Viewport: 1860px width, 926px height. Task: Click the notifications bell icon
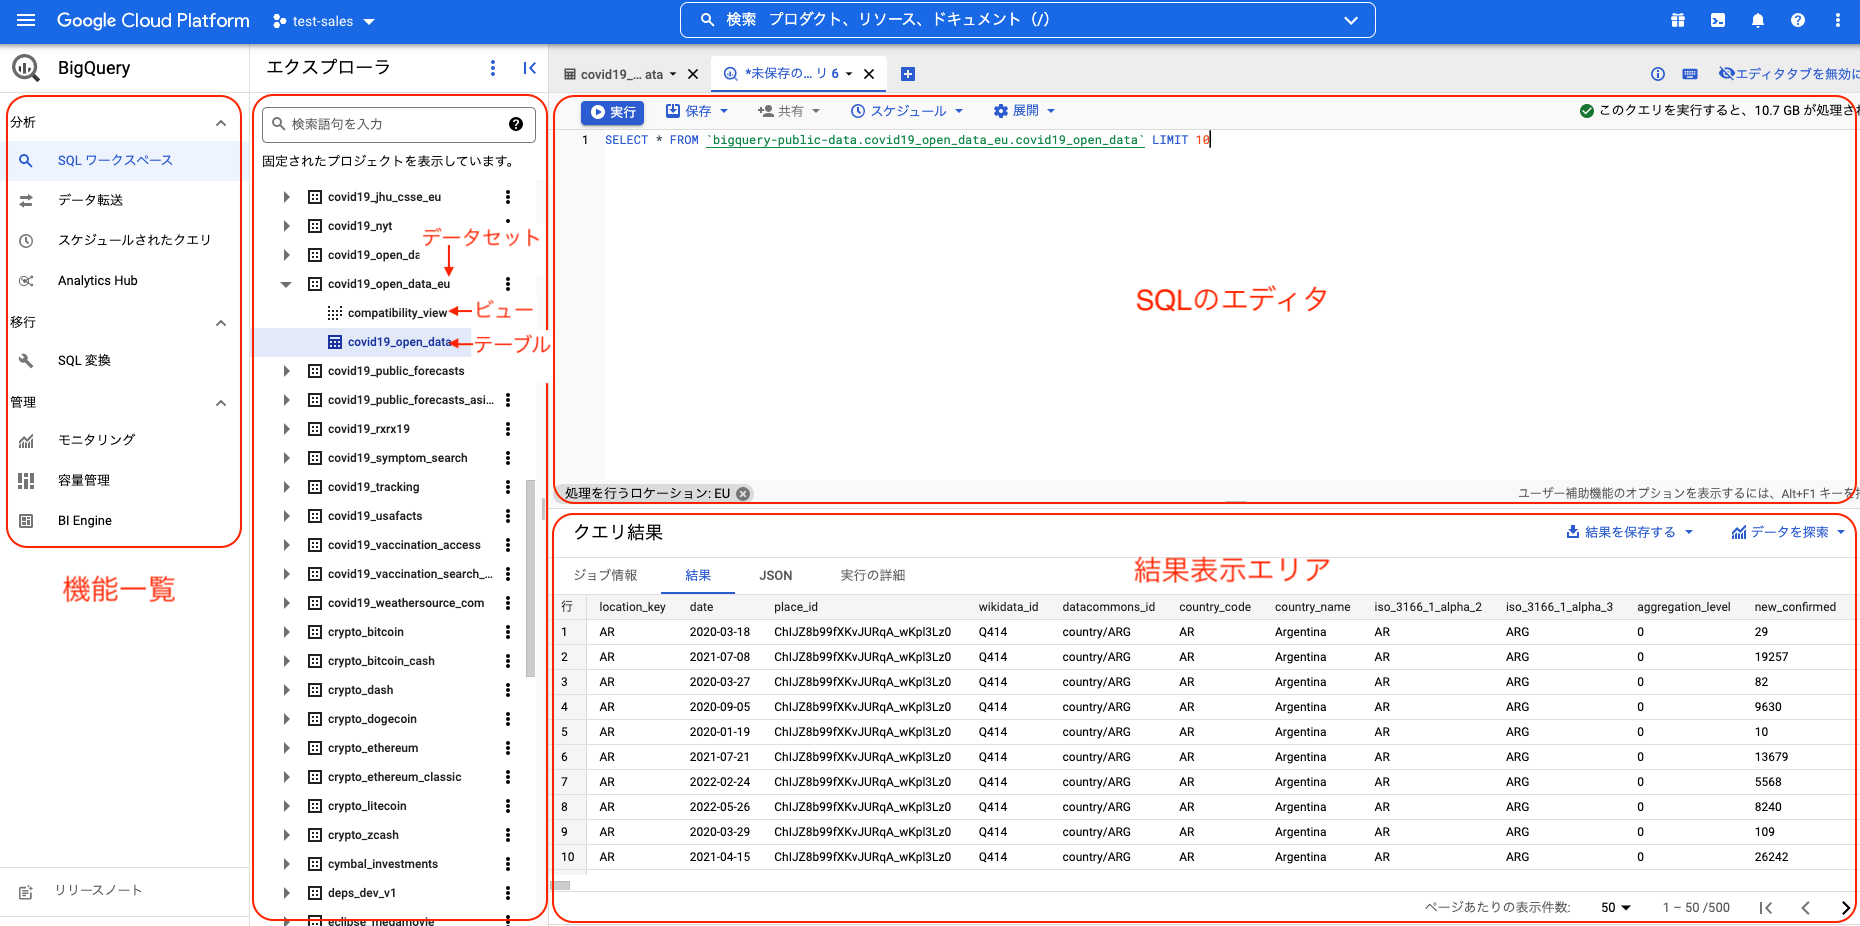pos(1758,20)
